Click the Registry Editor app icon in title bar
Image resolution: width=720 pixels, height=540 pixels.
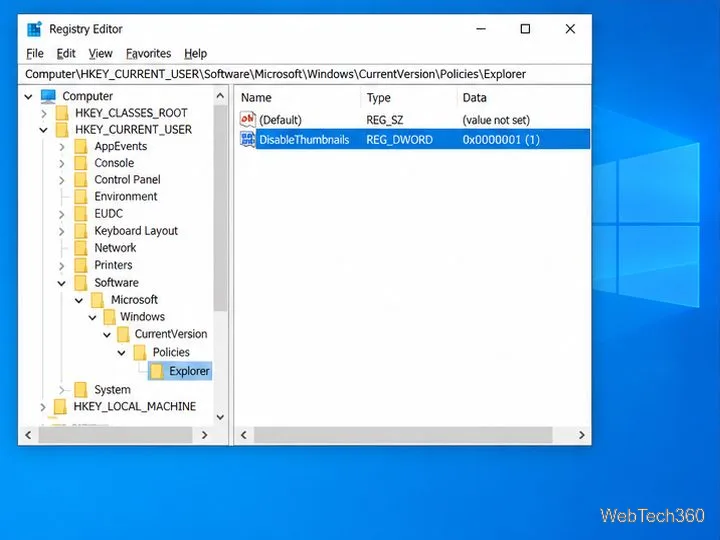tap(34, 29)
